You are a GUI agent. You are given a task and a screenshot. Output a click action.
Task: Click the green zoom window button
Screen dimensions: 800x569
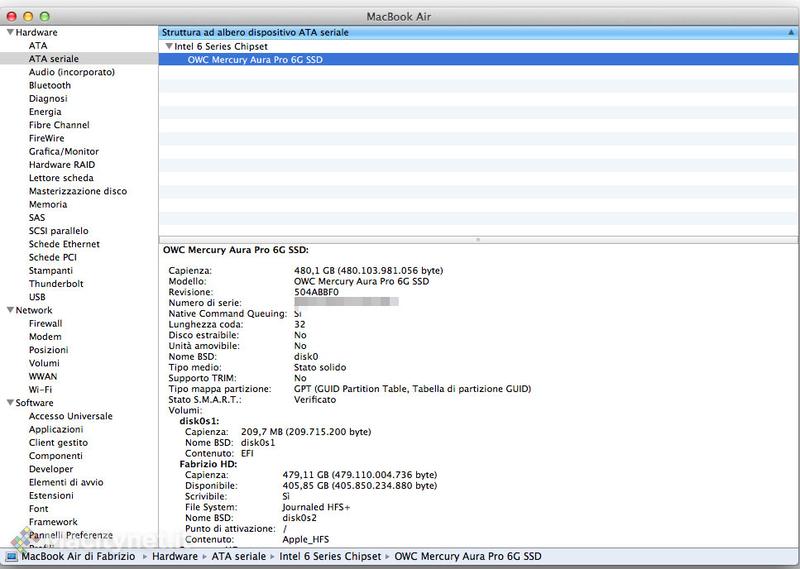pyautogui.click(x=45, y=17)
